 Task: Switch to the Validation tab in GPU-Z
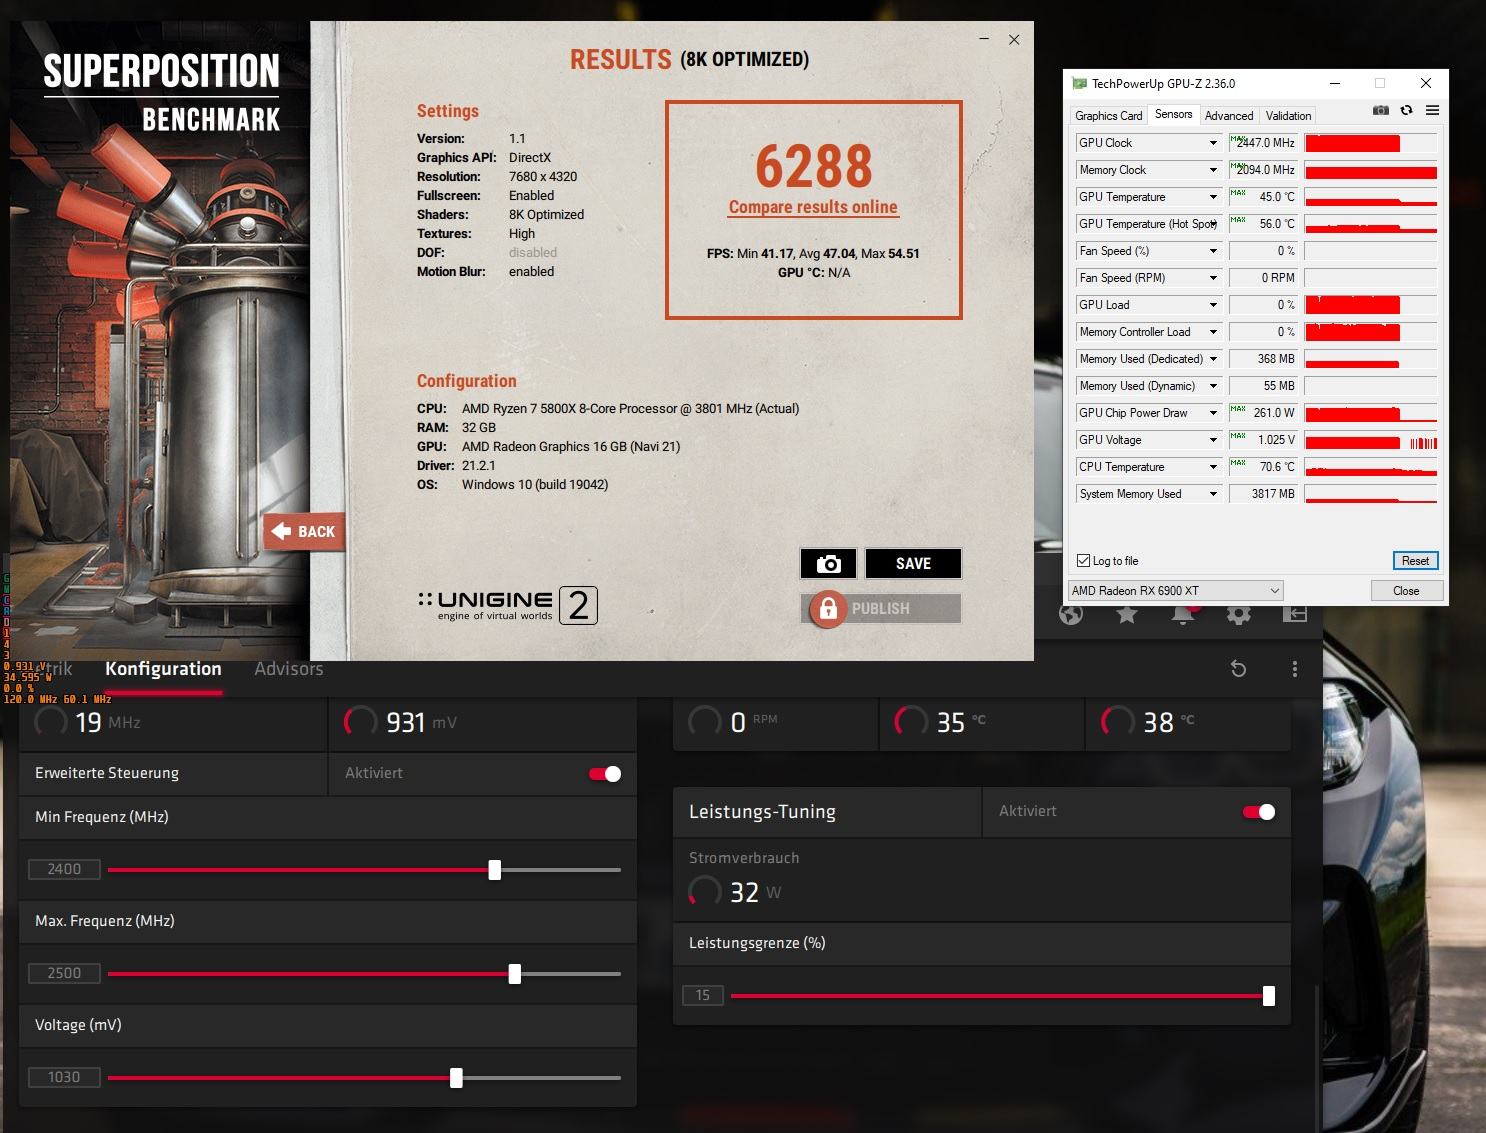1288,116
